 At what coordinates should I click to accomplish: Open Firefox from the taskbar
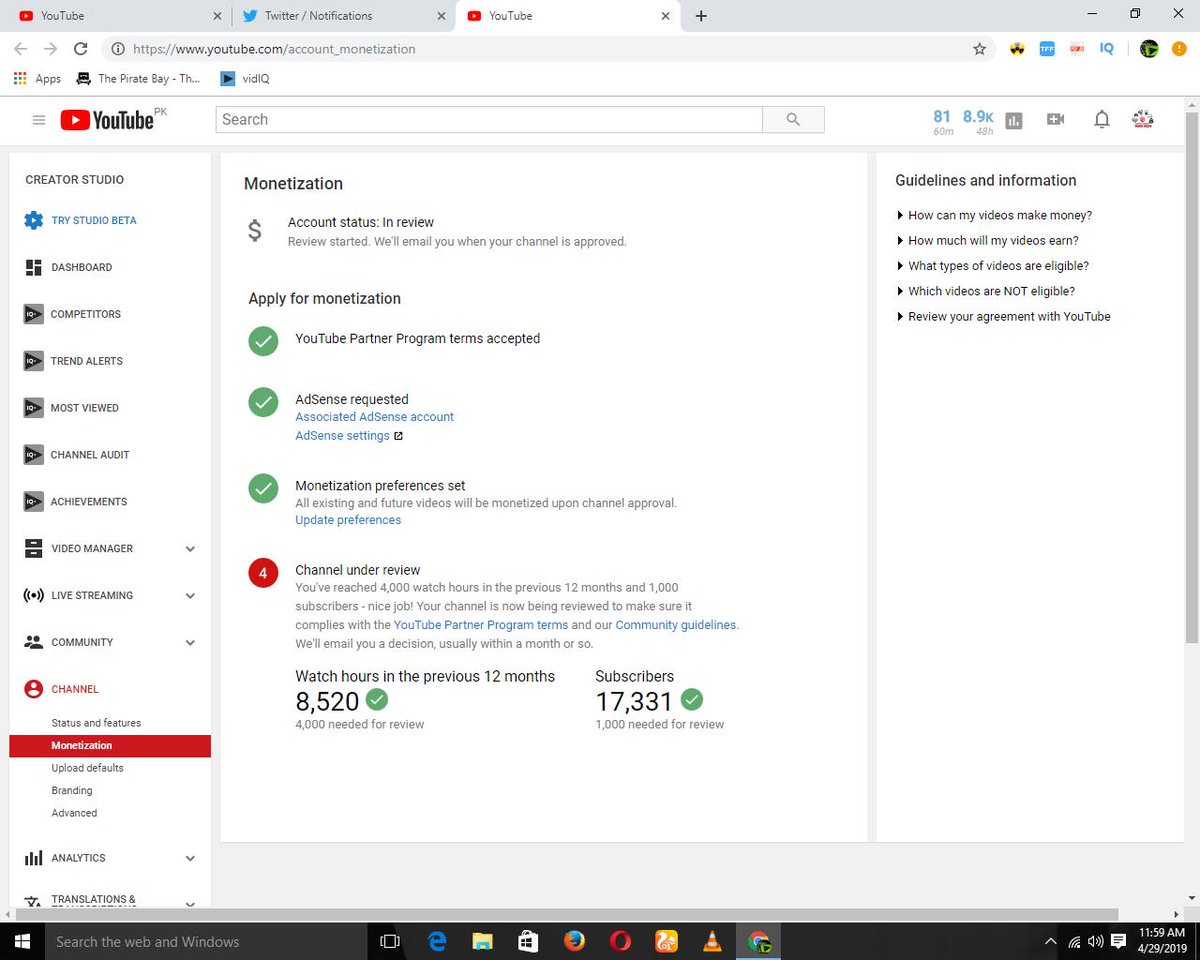[574, 941]
